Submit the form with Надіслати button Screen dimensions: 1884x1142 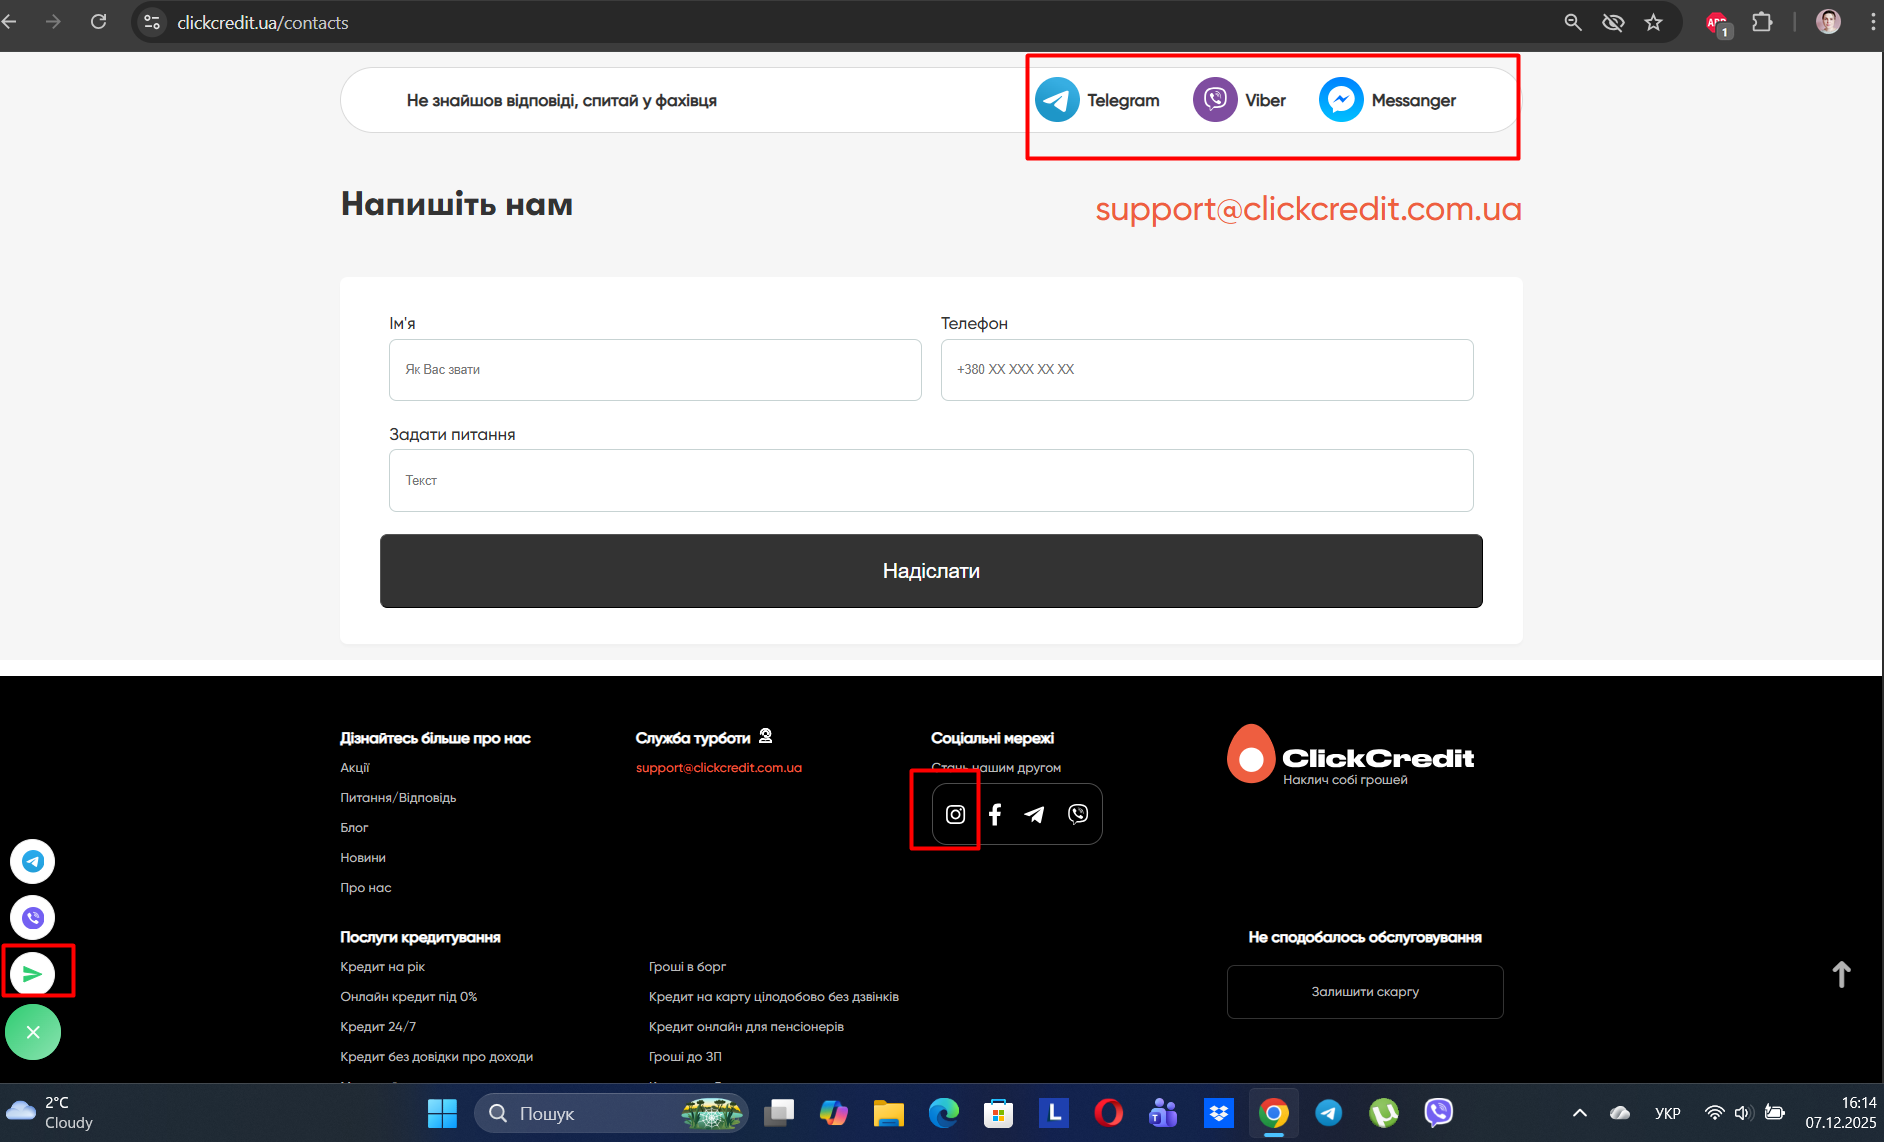[x=931, y=571]
